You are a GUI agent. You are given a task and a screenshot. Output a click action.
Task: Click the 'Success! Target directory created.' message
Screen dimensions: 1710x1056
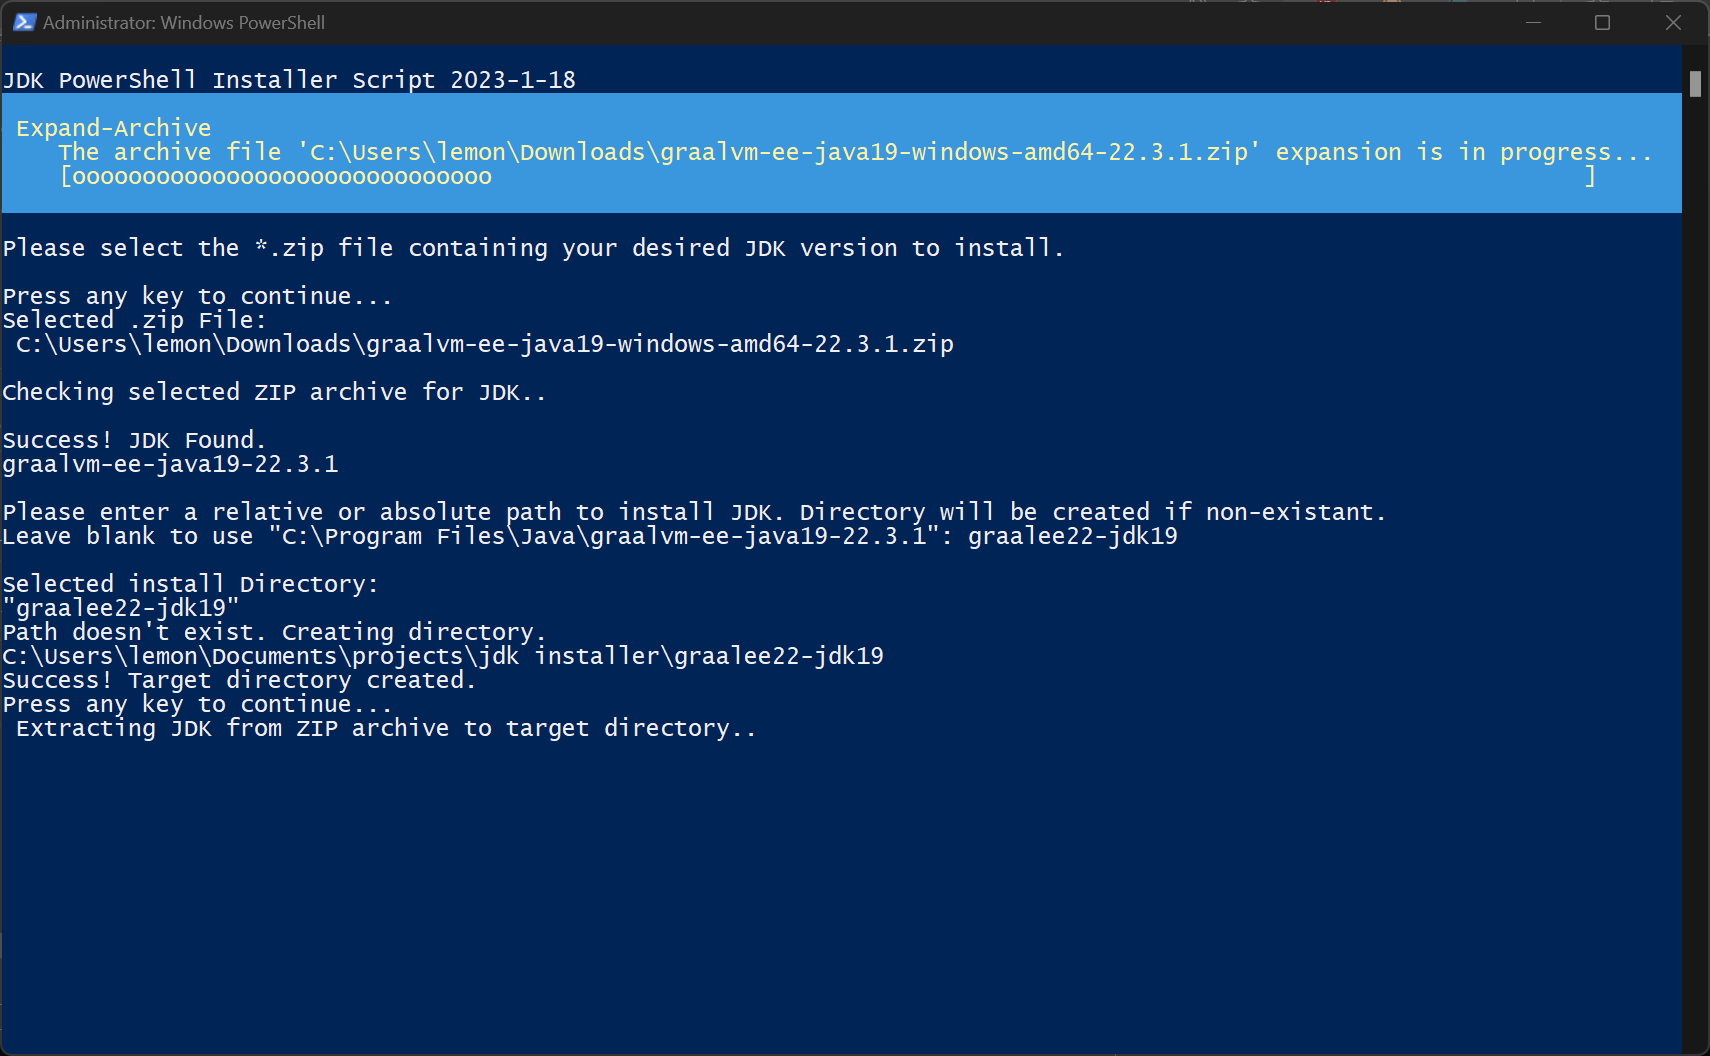click(x=239, y=679)
